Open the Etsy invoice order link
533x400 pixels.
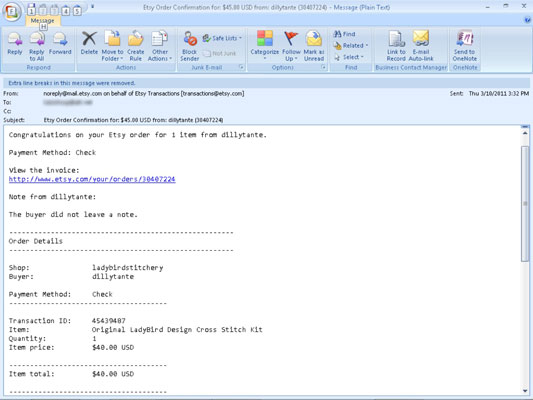click(x=92, y=179)
